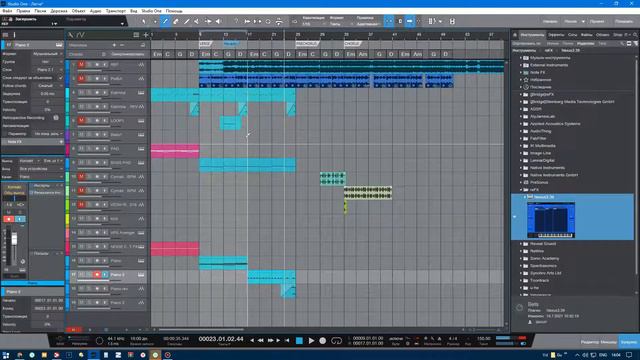Expand the Toontrack folder
The width and height of the screenshot is (640, 360).
click(x=521, y=280)
